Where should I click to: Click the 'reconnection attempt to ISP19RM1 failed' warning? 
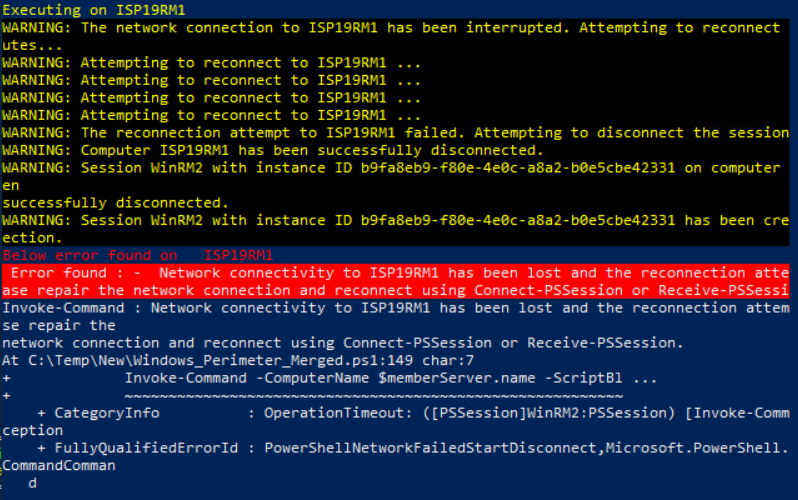pos(395,133)
